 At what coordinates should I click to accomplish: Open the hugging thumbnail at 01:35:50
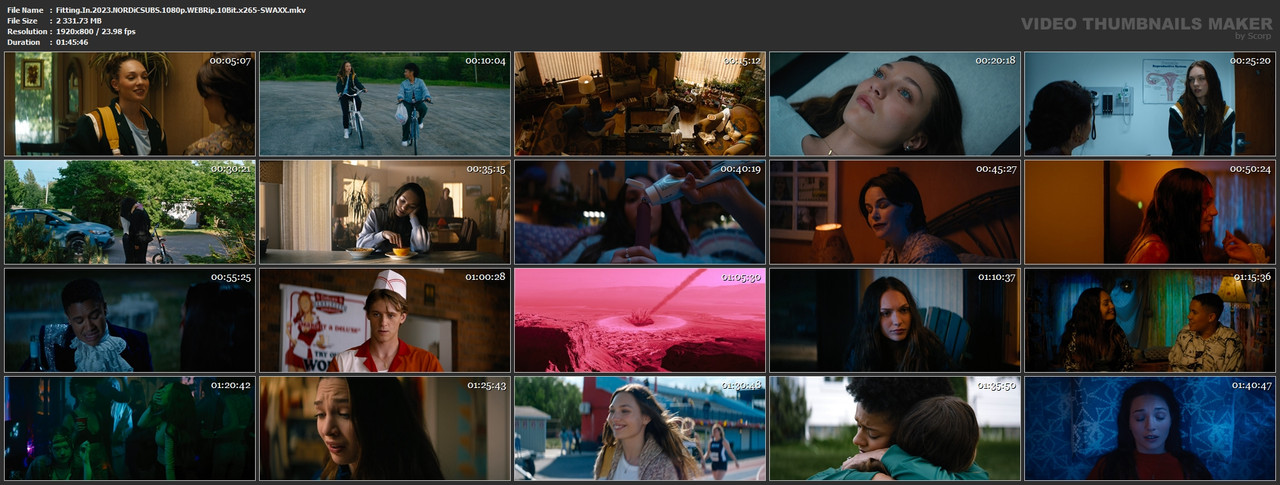tap(895, 428)
